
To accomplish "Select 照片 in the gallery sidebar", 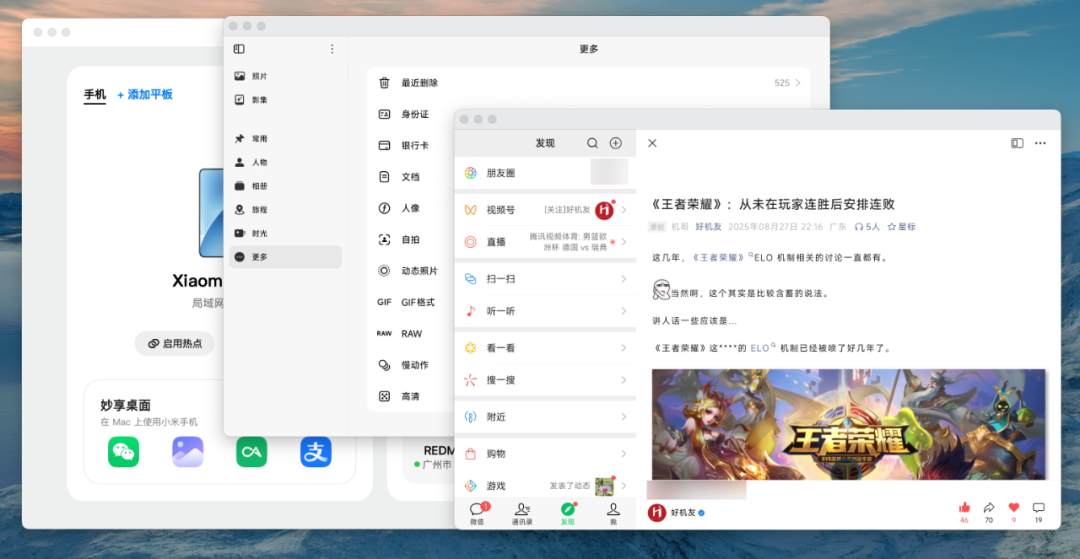I will tap(285, 76).
